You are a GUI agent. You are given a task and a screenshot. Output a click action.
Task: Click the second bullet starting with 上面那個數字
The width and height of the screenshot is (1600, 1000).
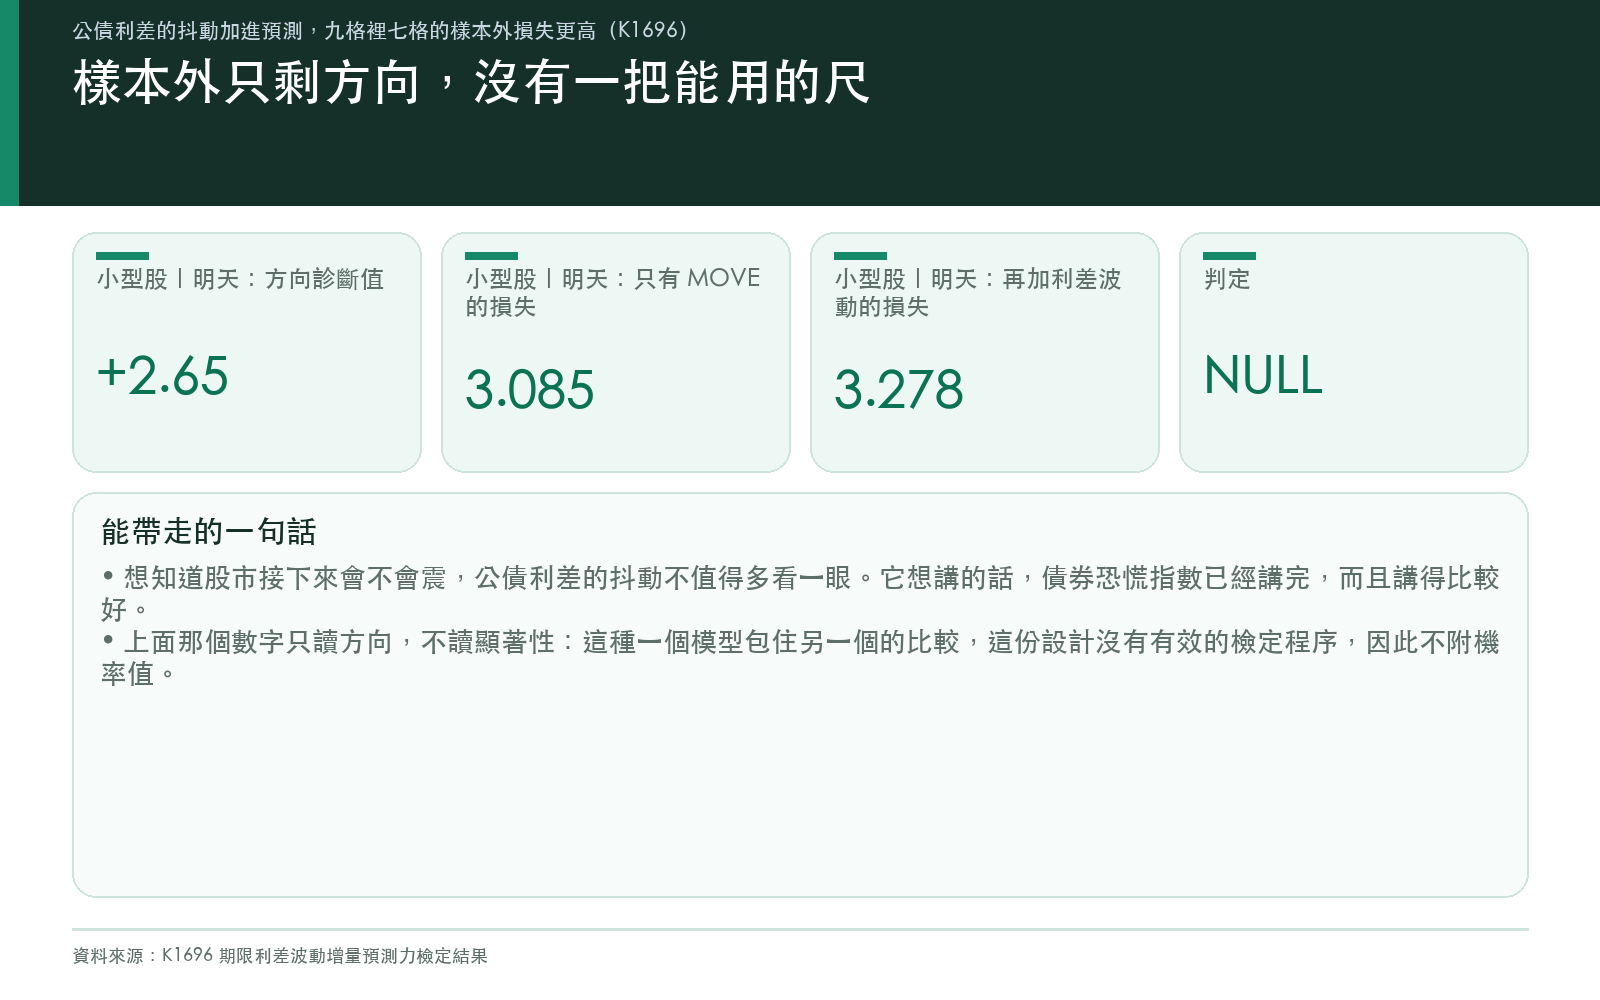coord(800,657)
